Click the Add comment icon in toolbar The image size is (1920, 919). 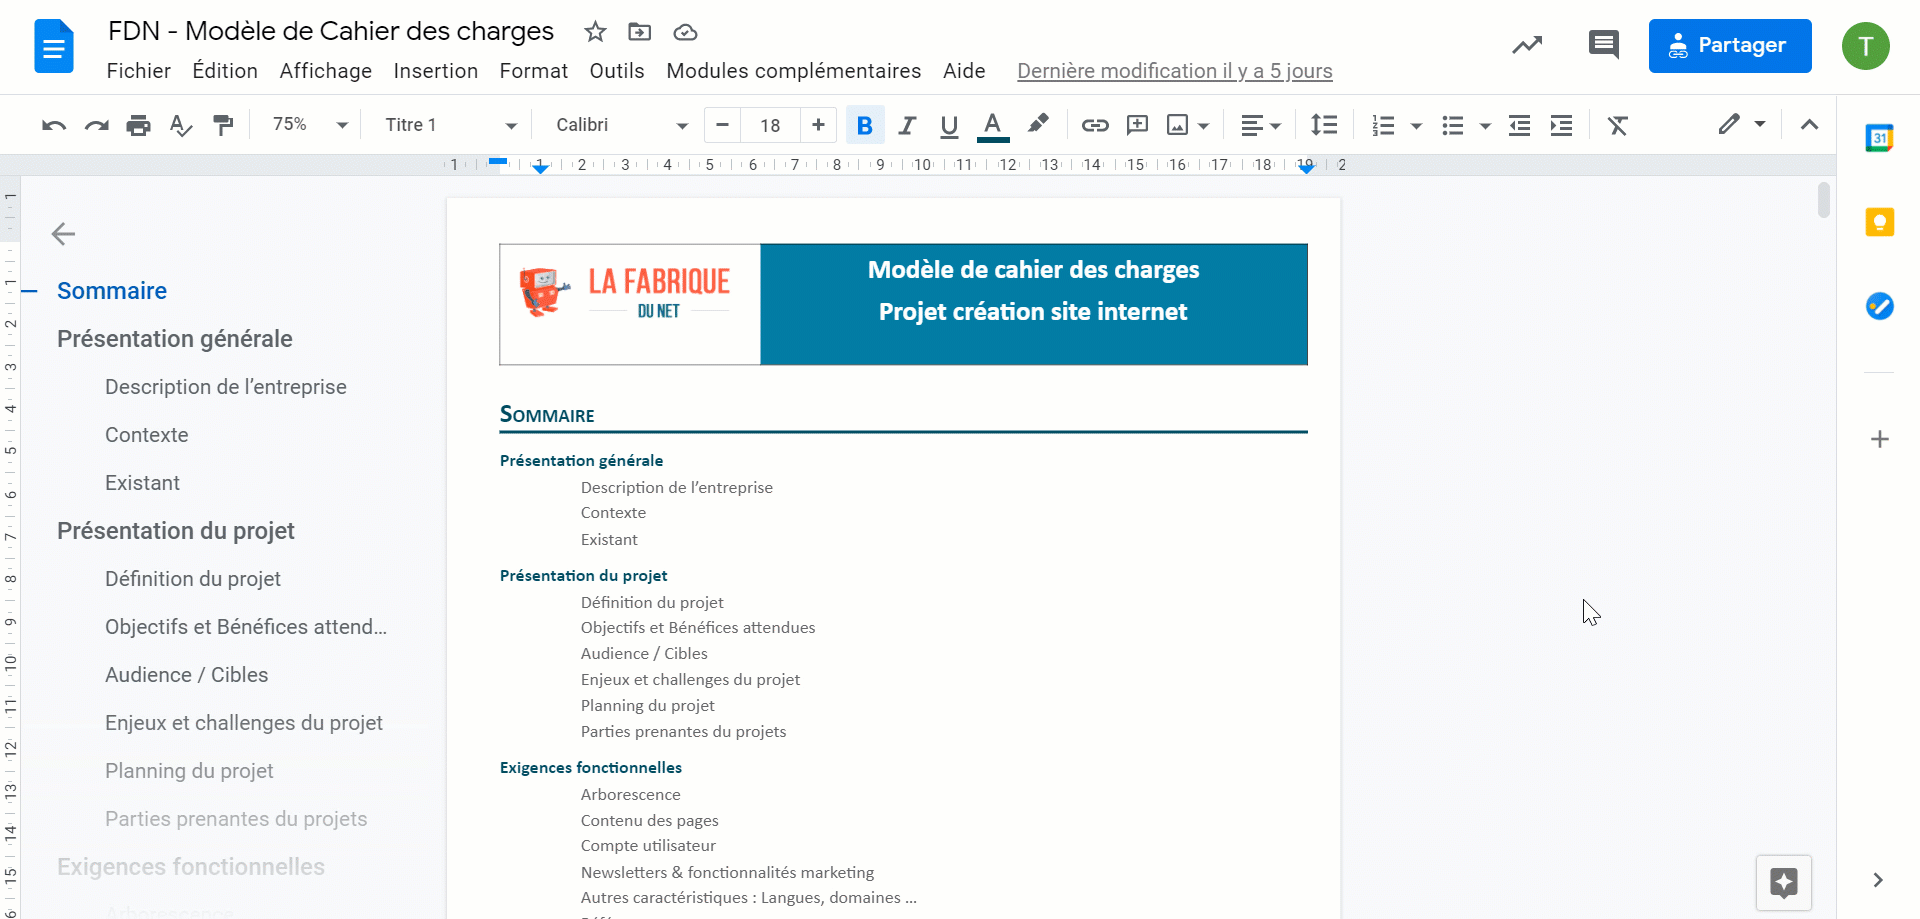click(1137, 125)
